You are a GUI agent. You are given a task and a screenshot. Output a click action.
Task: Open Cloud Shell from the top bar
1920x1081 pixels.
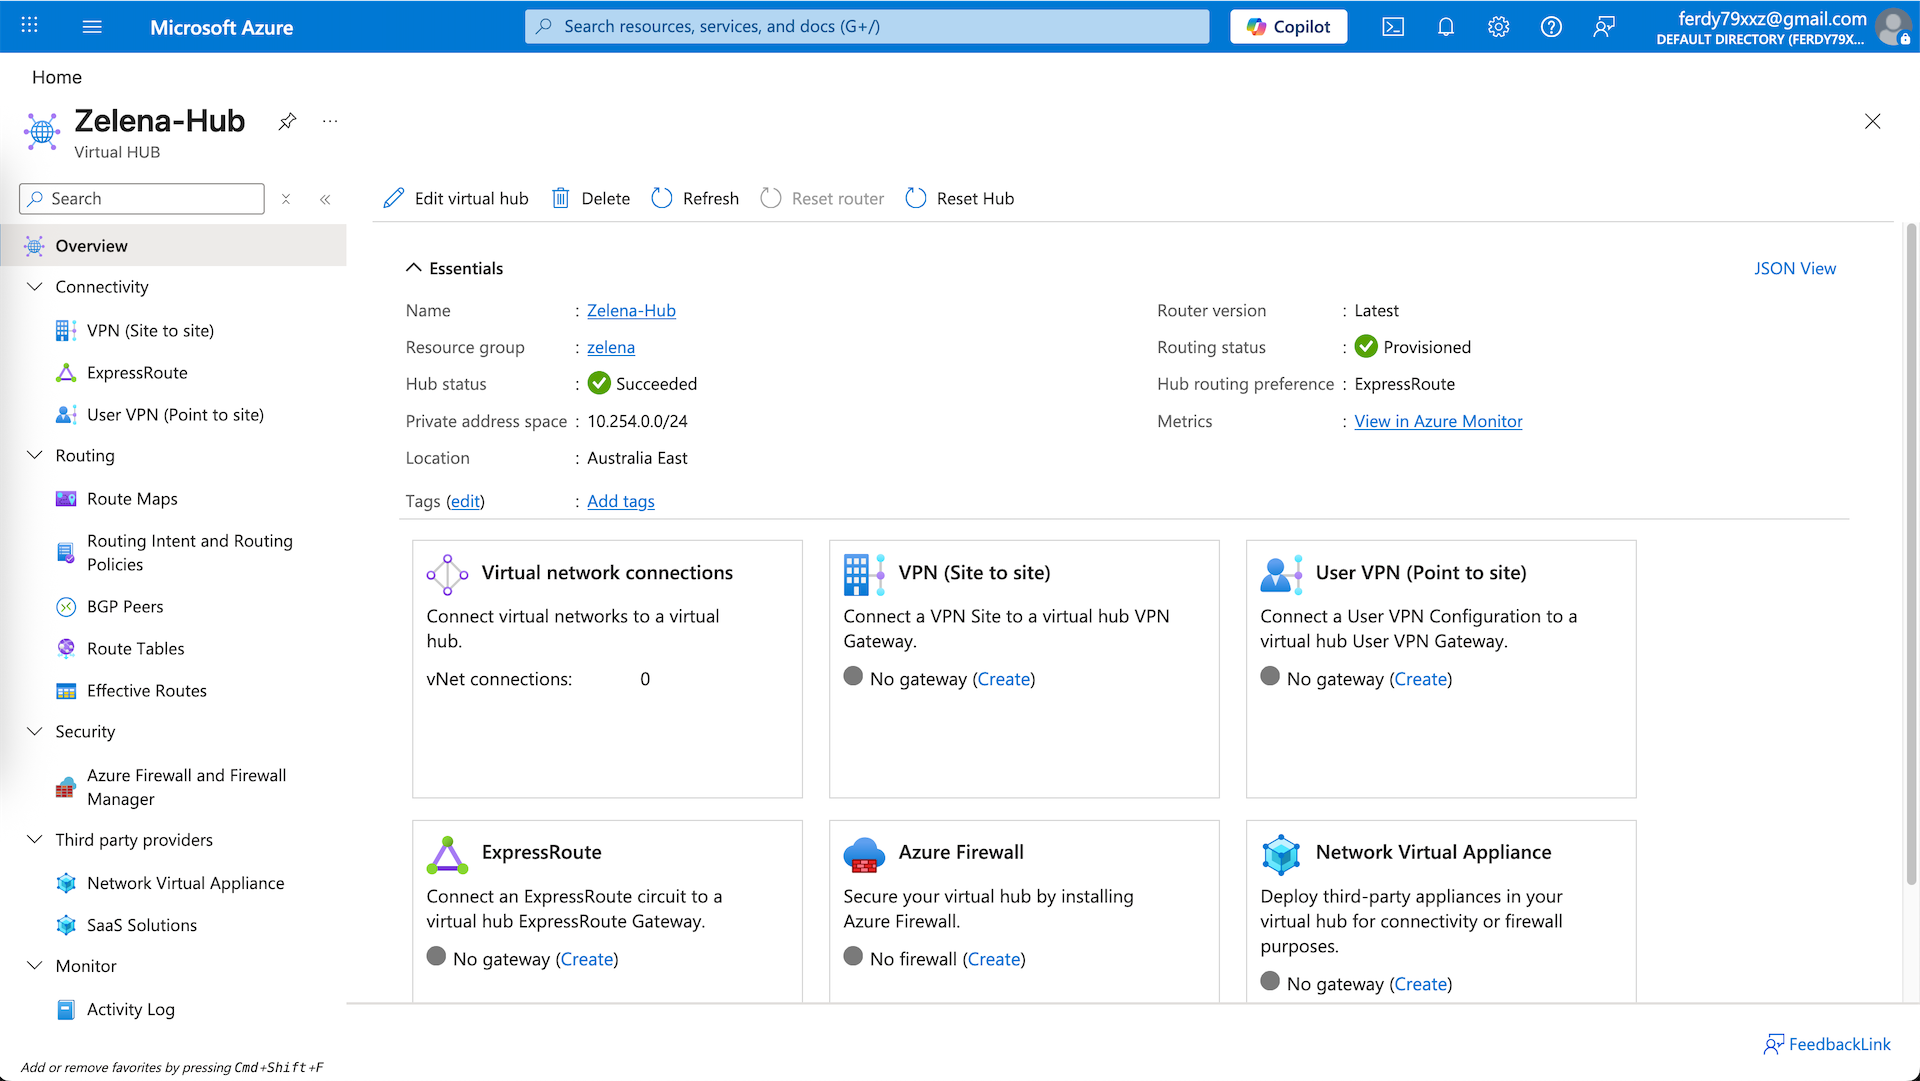tap(1393, 27)
